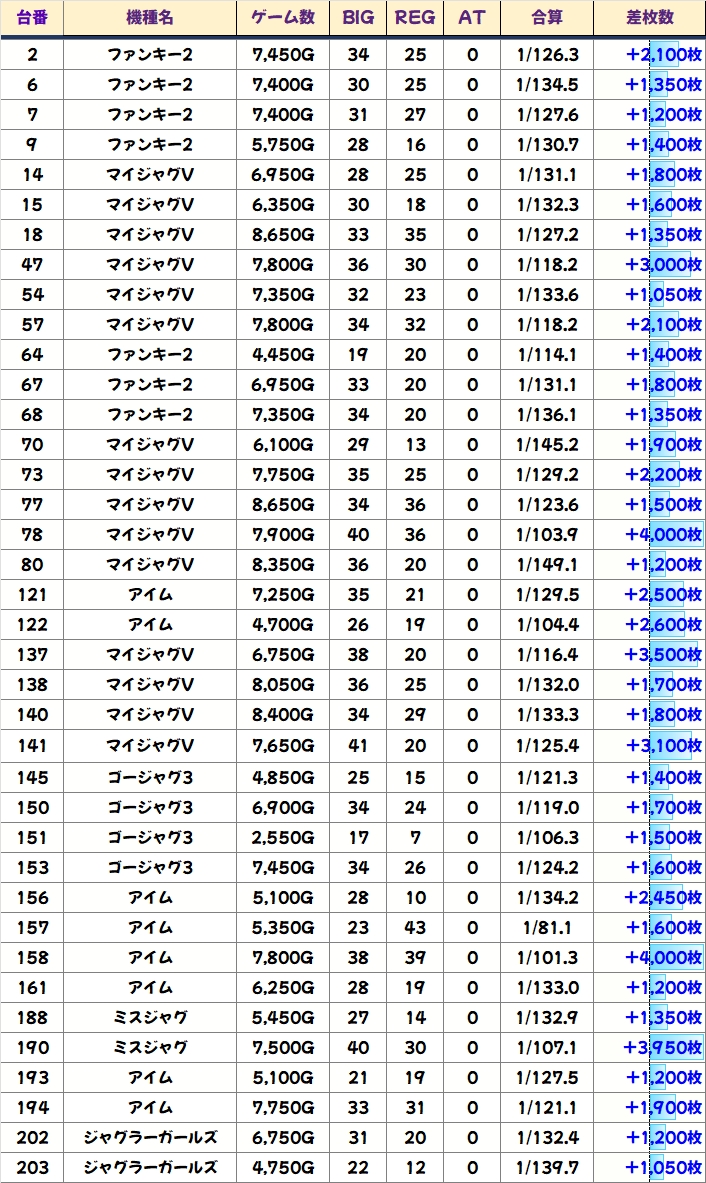Image resolution: width=706 pixels, height=1183 pixels.
Task: Select the 2,550G game count cell
Action: tap(283, 838)
